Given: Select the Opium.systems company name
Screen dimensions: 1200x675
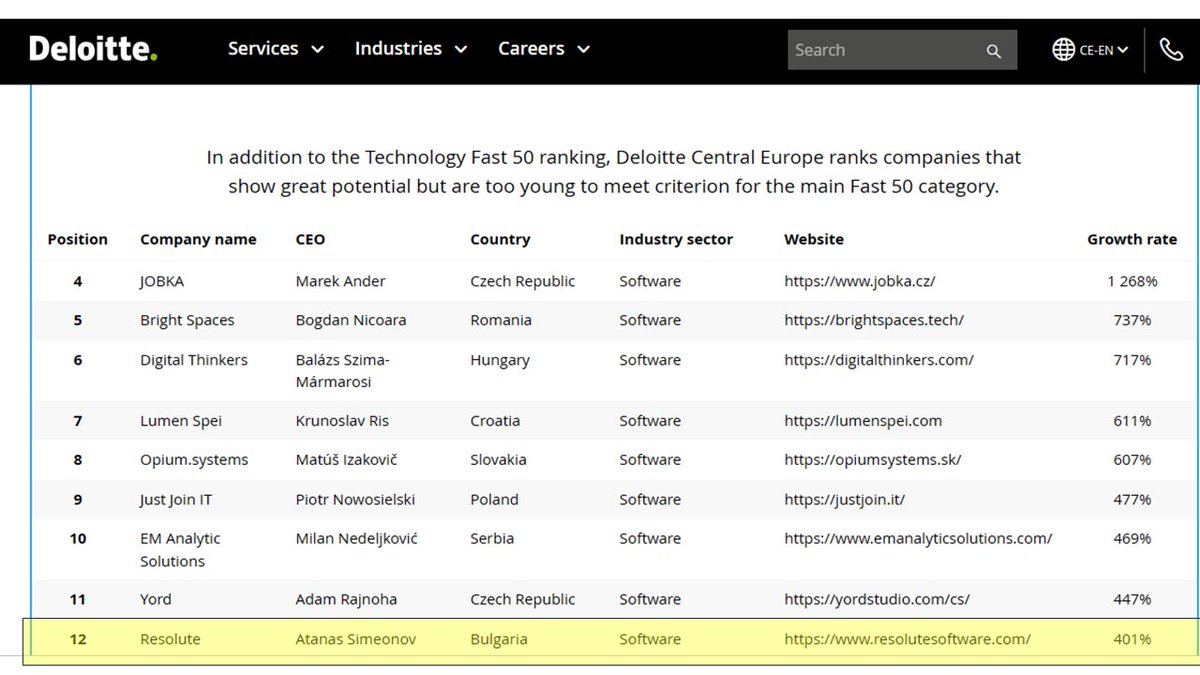Looking at the screenshot, I should pyautogui.click(x=194, y=460).
